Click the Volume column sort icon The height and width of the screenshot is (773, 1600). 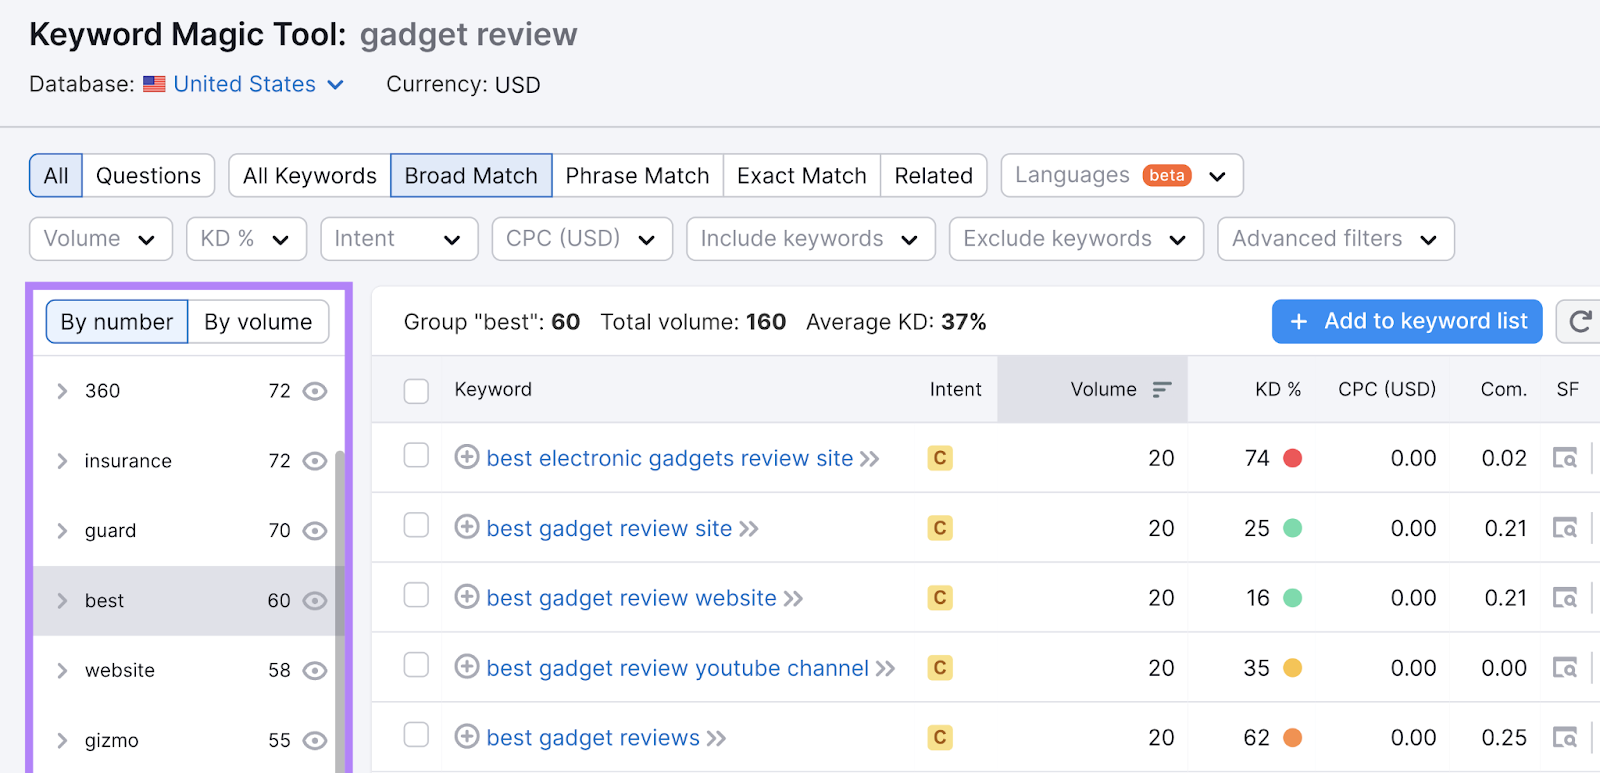1161,390
